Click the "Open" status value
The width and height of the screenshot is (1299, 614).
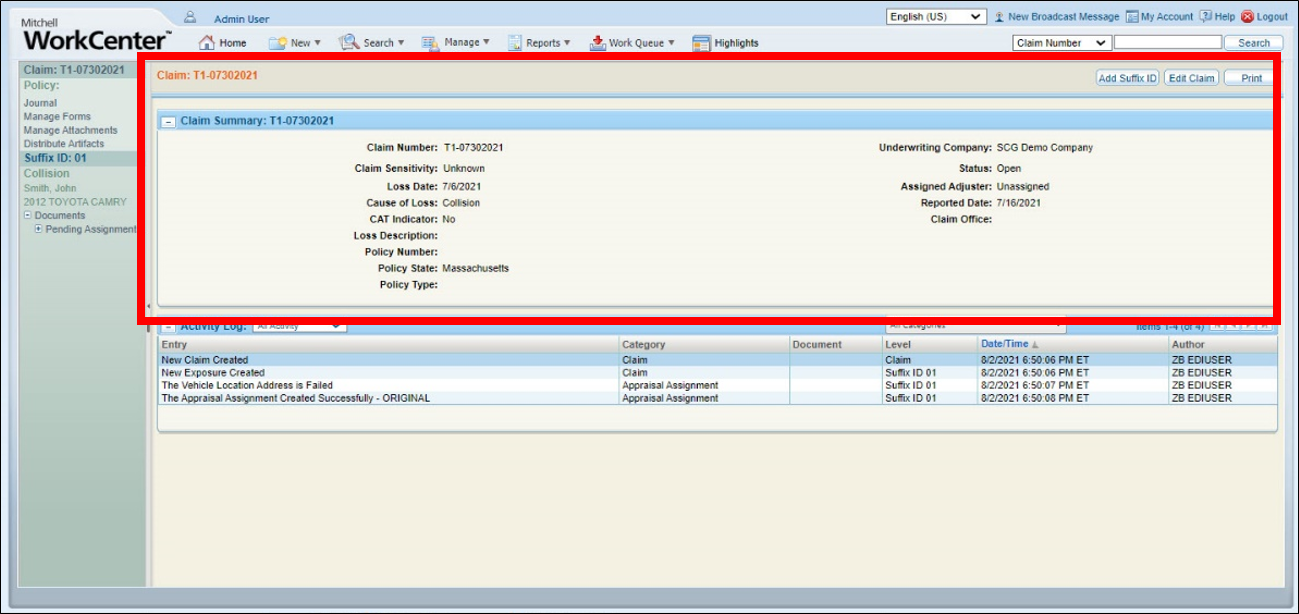[x=1009, y=169]
